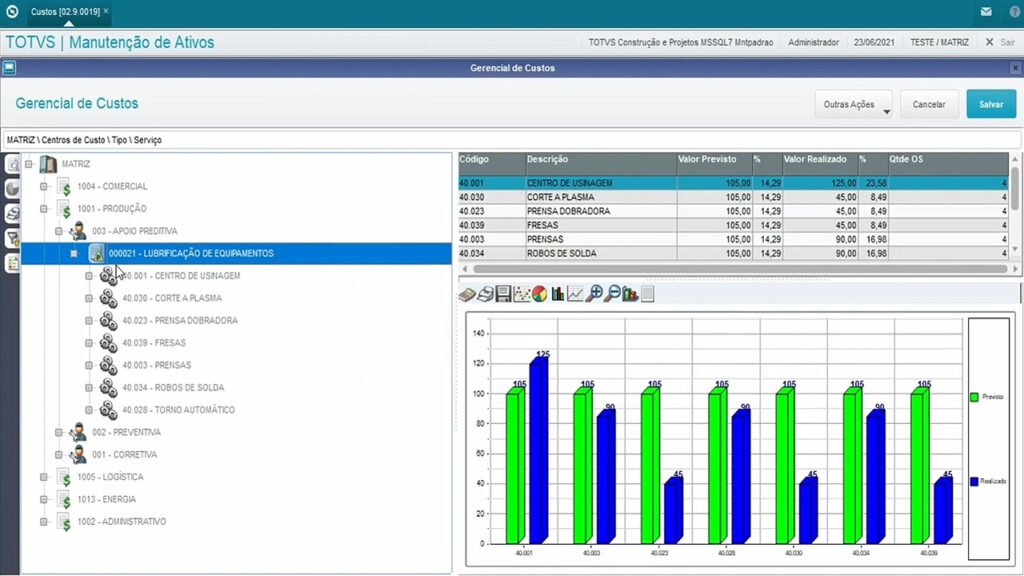The width and height of the screenshot is (1024, 576).
Task: Click the printer icon in left sidebar
Action: [x=12, y=214]
